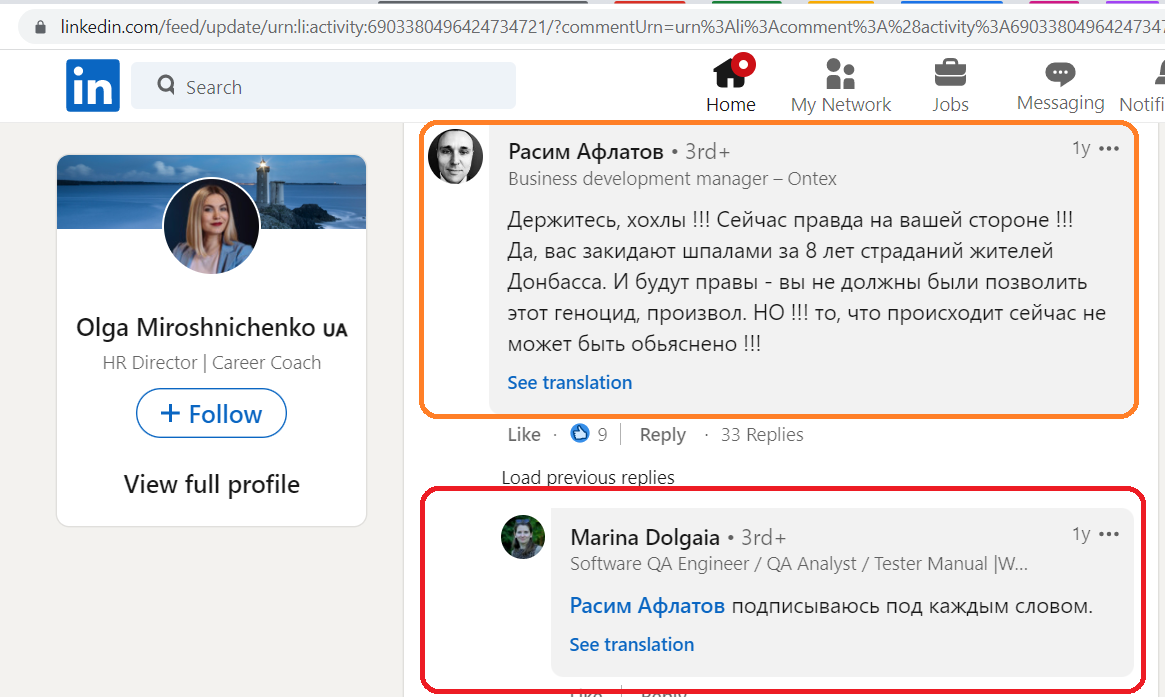Click the thumbs-up reaction icon showing 9
Screen dimensions: 1165x697
[x=580, y=433]
